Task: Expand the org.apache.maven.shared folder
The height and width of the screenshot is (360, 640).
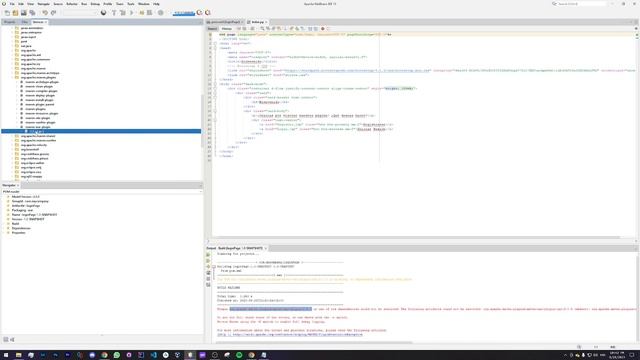Action: [x=13, y=136]
